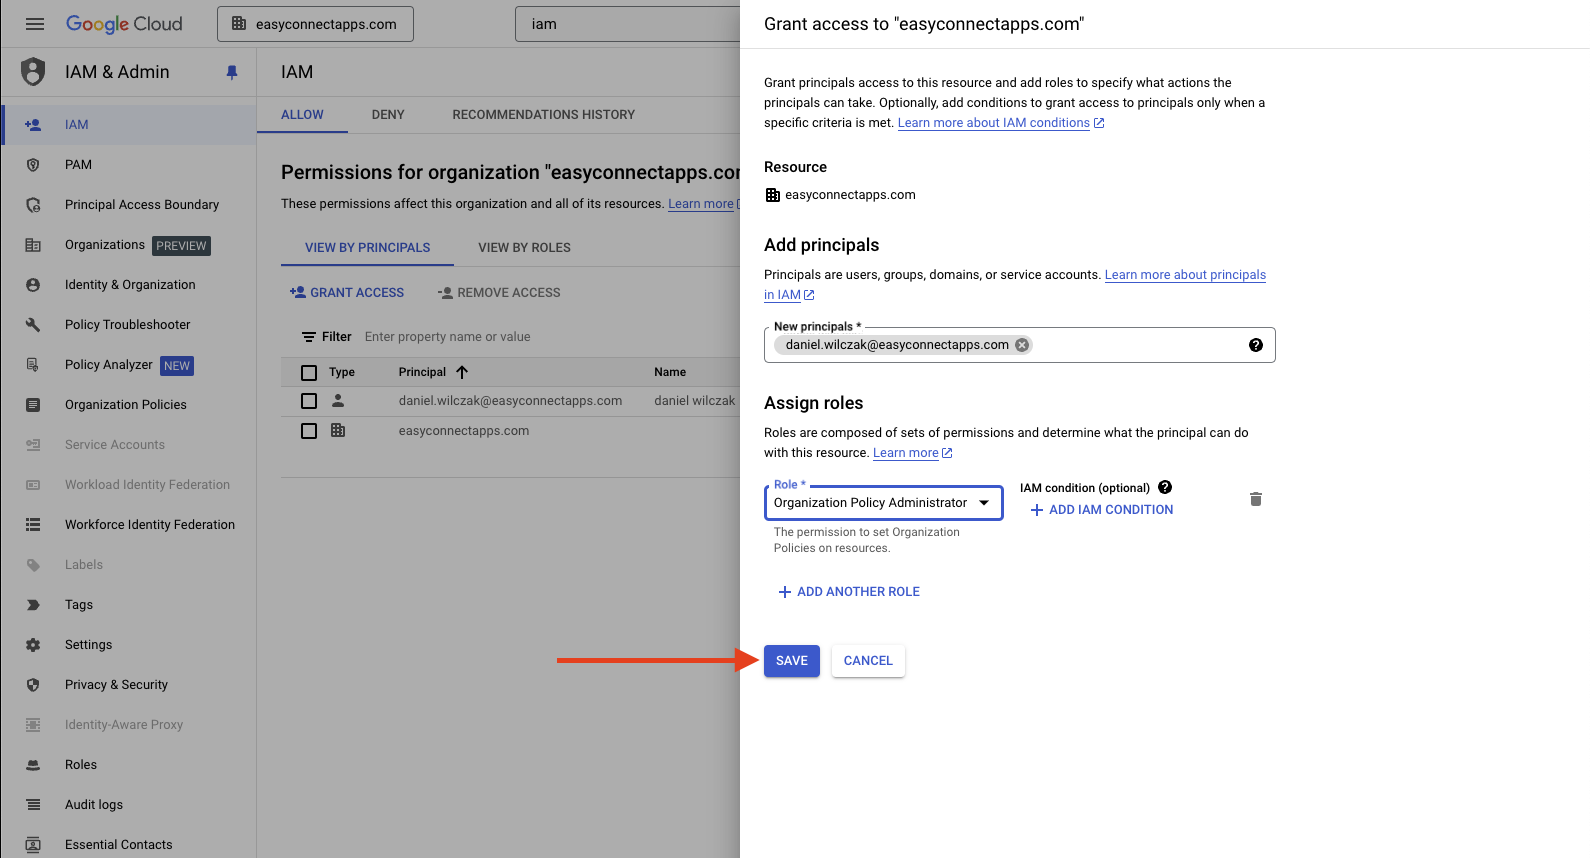Click help icon in New principals field
Viewport: 1590px width, 858px height.
tap(1256, 345)
